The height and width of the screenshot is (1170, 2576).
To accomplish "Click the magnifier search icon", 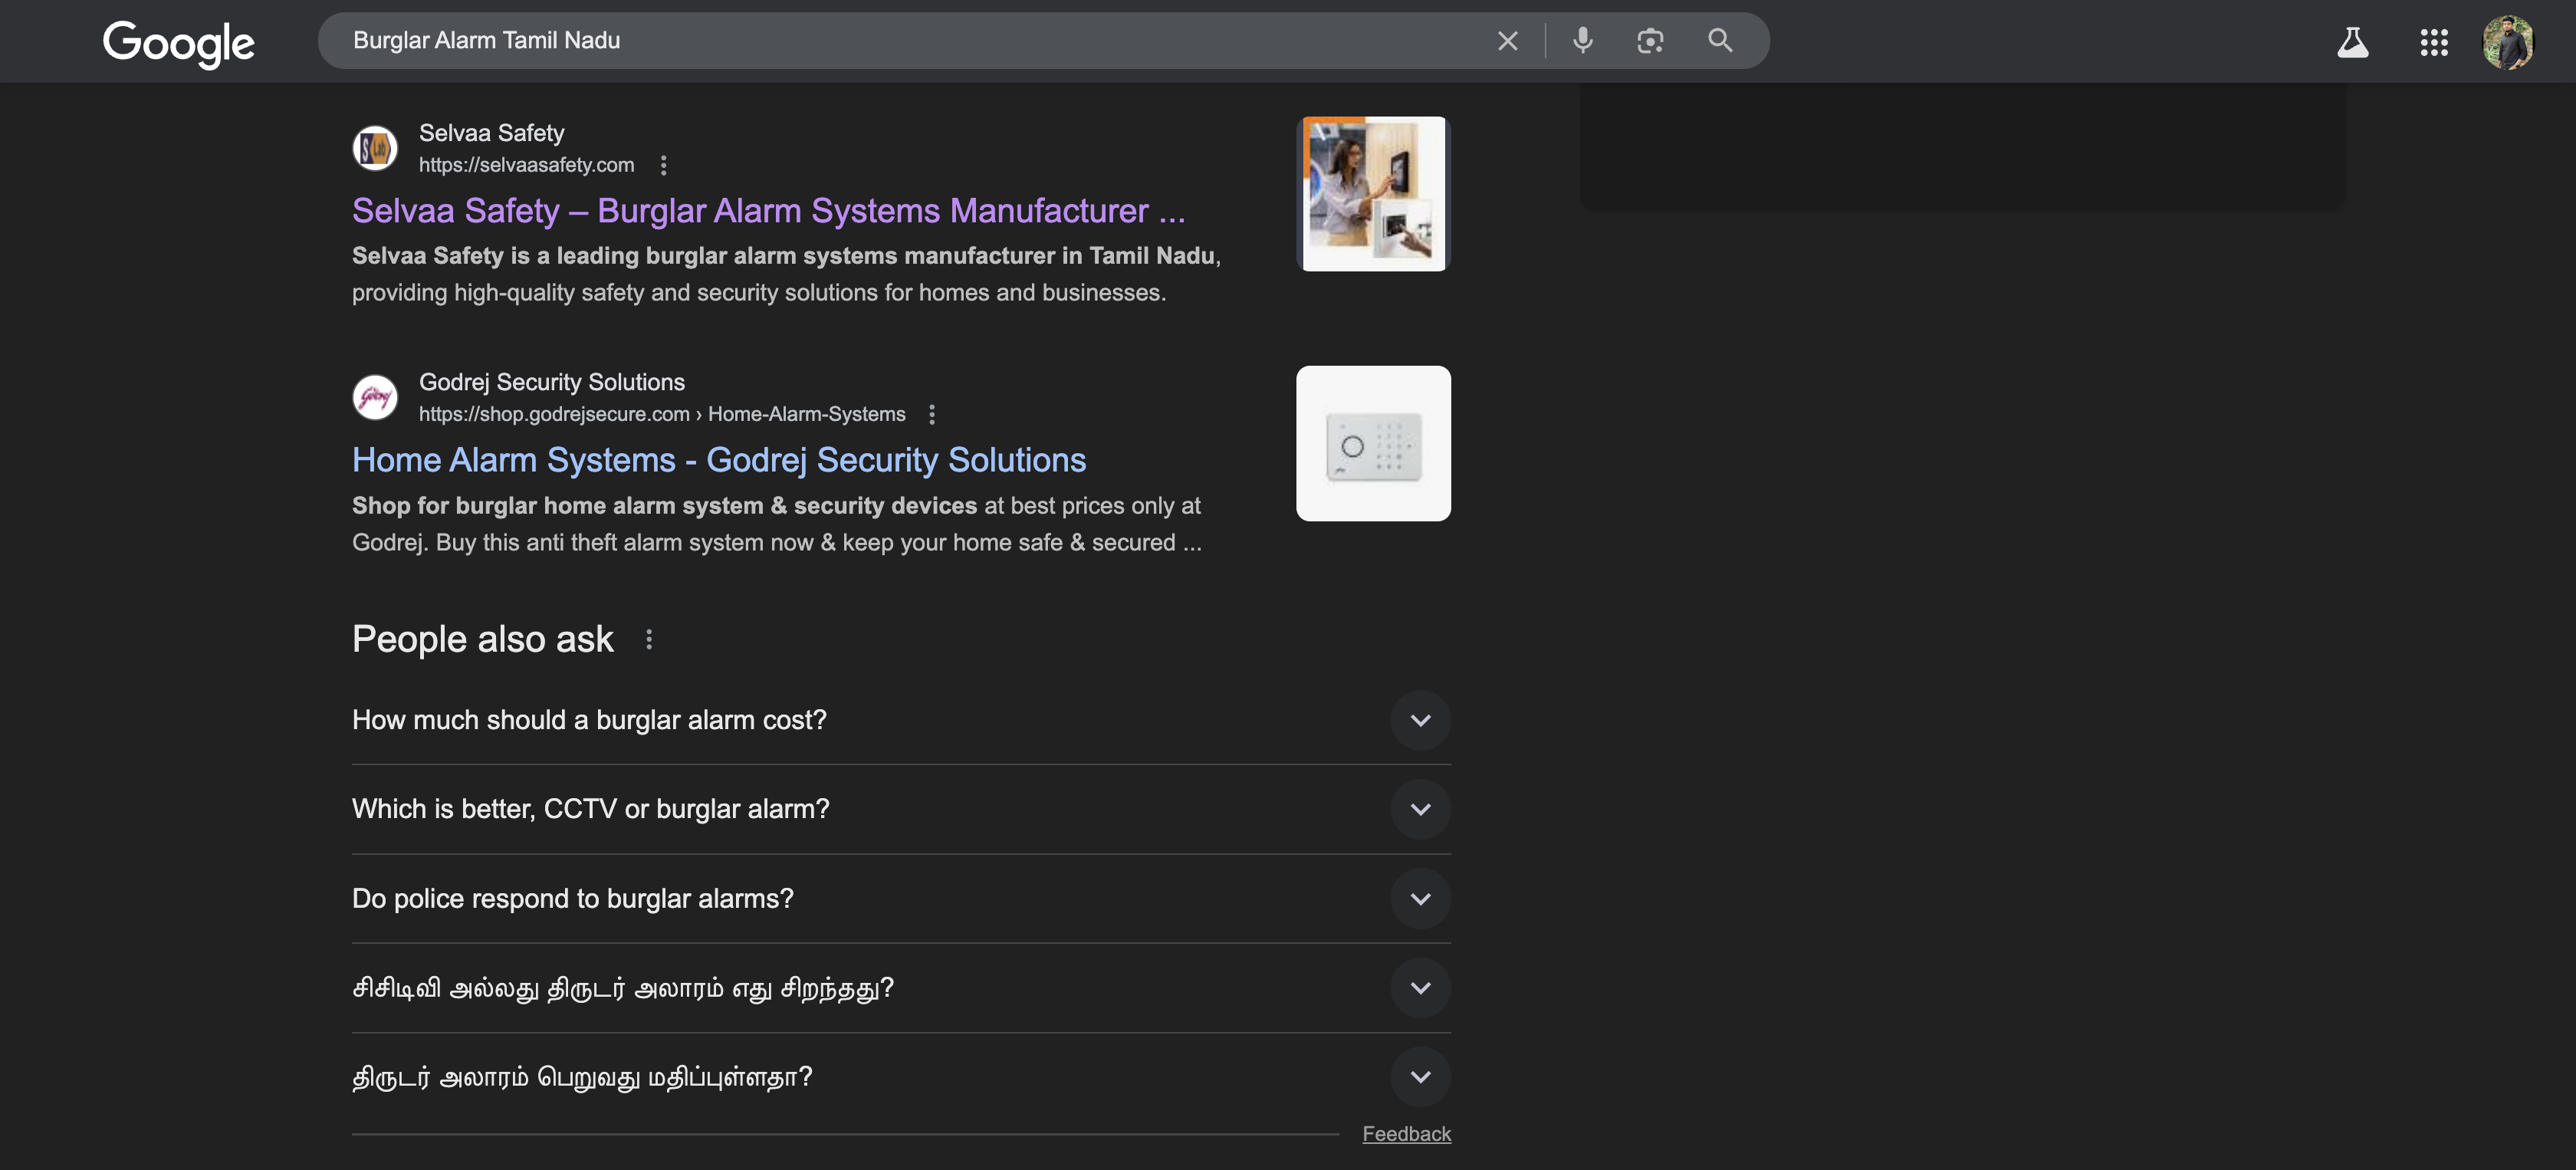I will (x=1719, y=41).
